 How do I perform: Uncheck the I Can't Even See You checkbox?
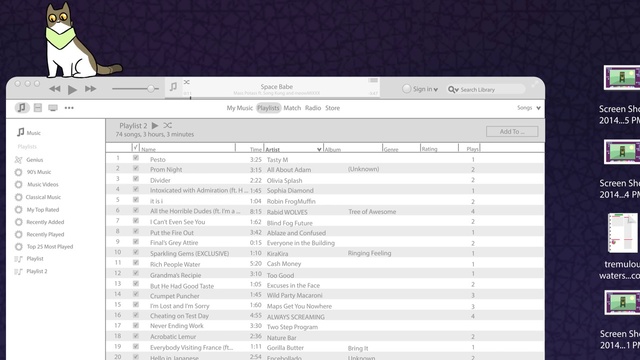[x=136, y=220]
